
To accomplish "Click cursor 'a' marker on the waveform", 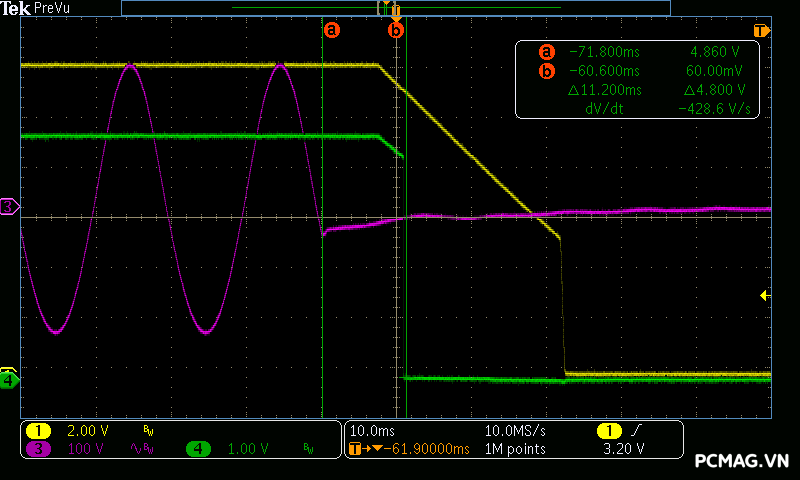I will click(332, 30).
